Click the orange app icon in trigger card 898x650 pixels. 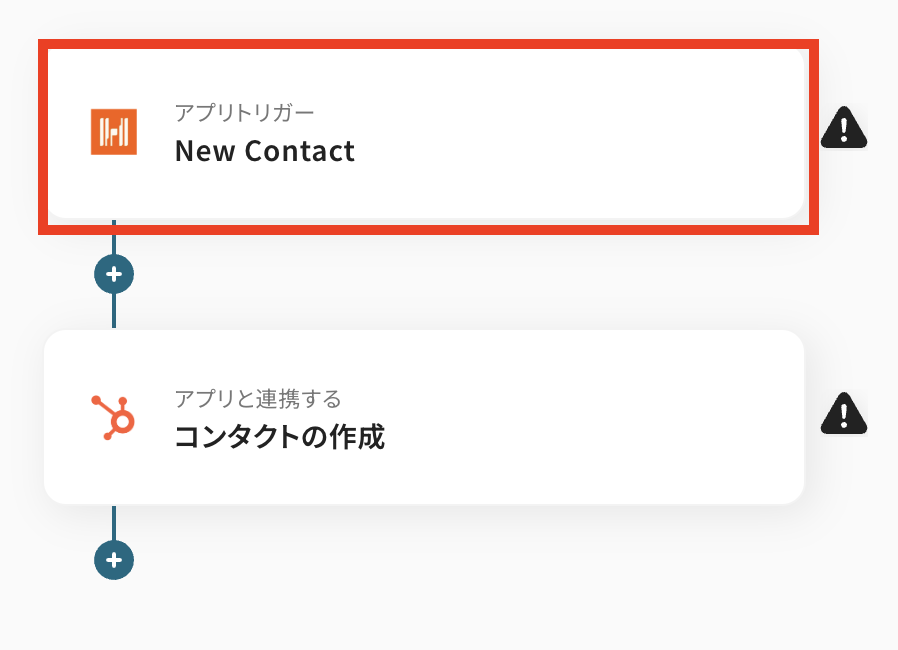coord(113,132)
